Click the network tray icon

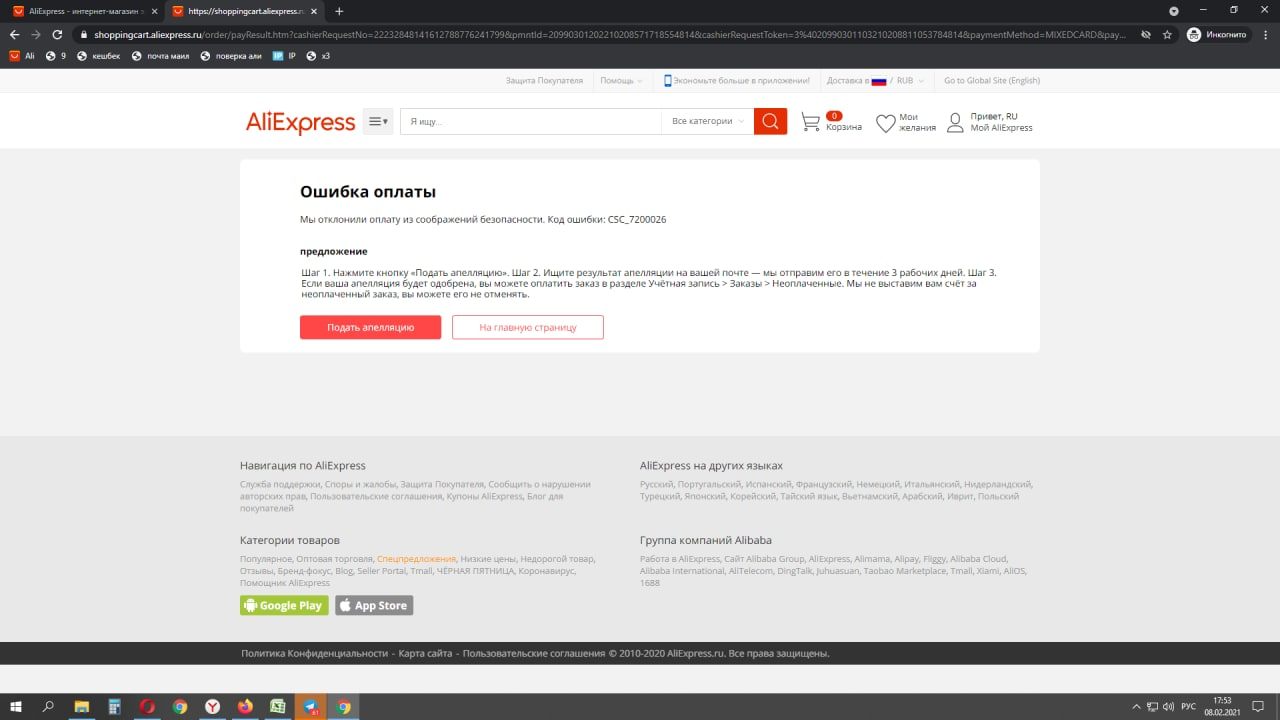1152,706
